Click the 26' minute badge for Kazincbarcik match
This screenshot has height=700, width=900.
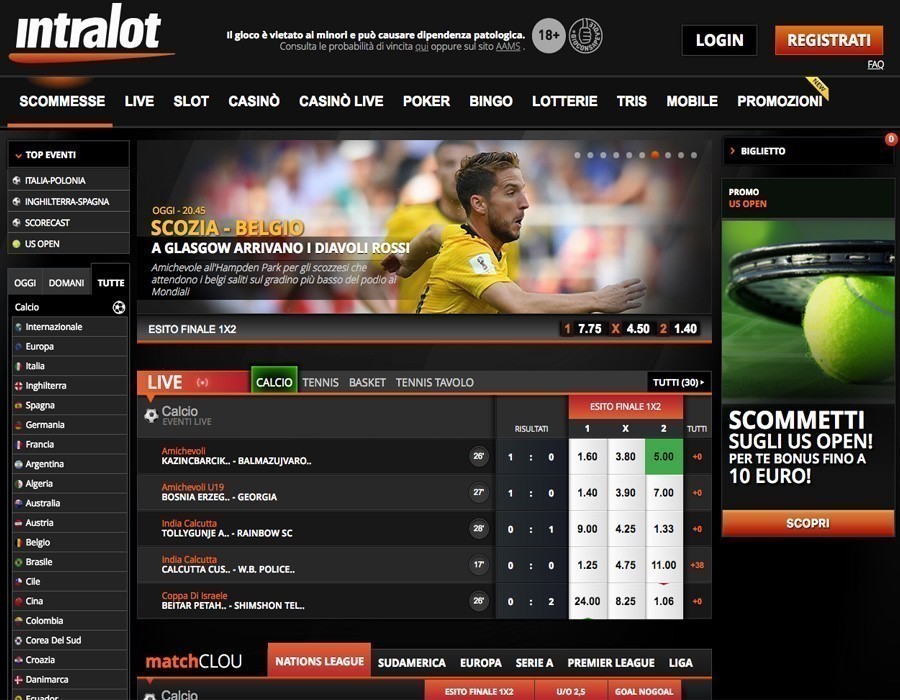coord(478,456)
